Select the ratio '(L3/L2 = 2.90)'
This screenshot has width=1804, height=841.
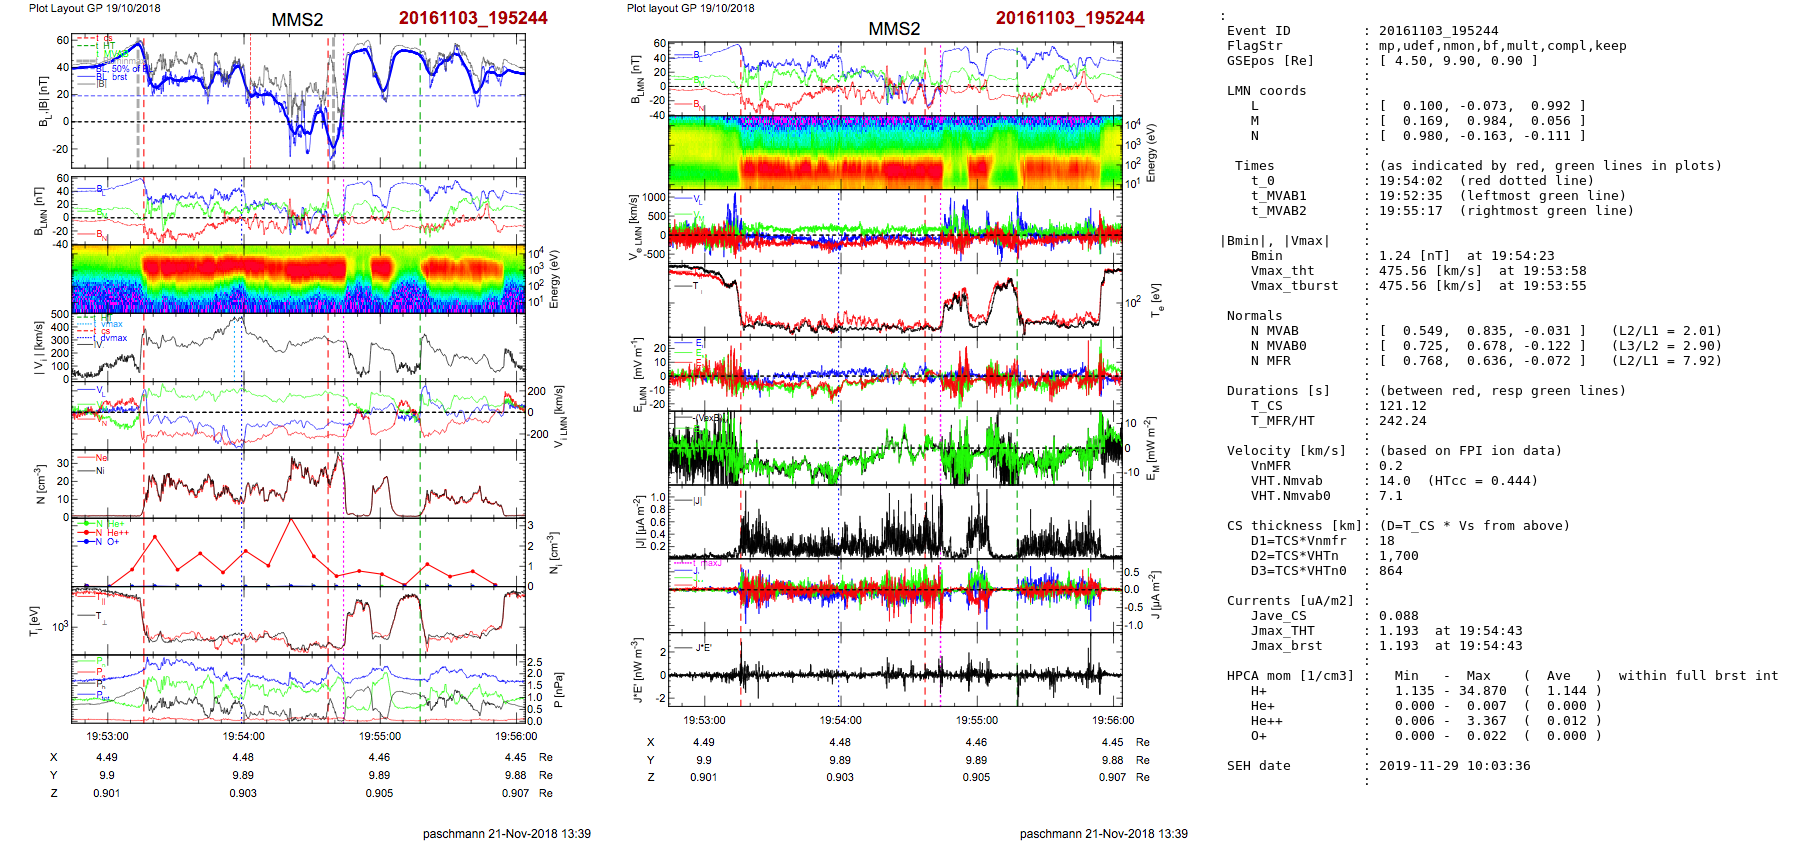pos(1666,346)
